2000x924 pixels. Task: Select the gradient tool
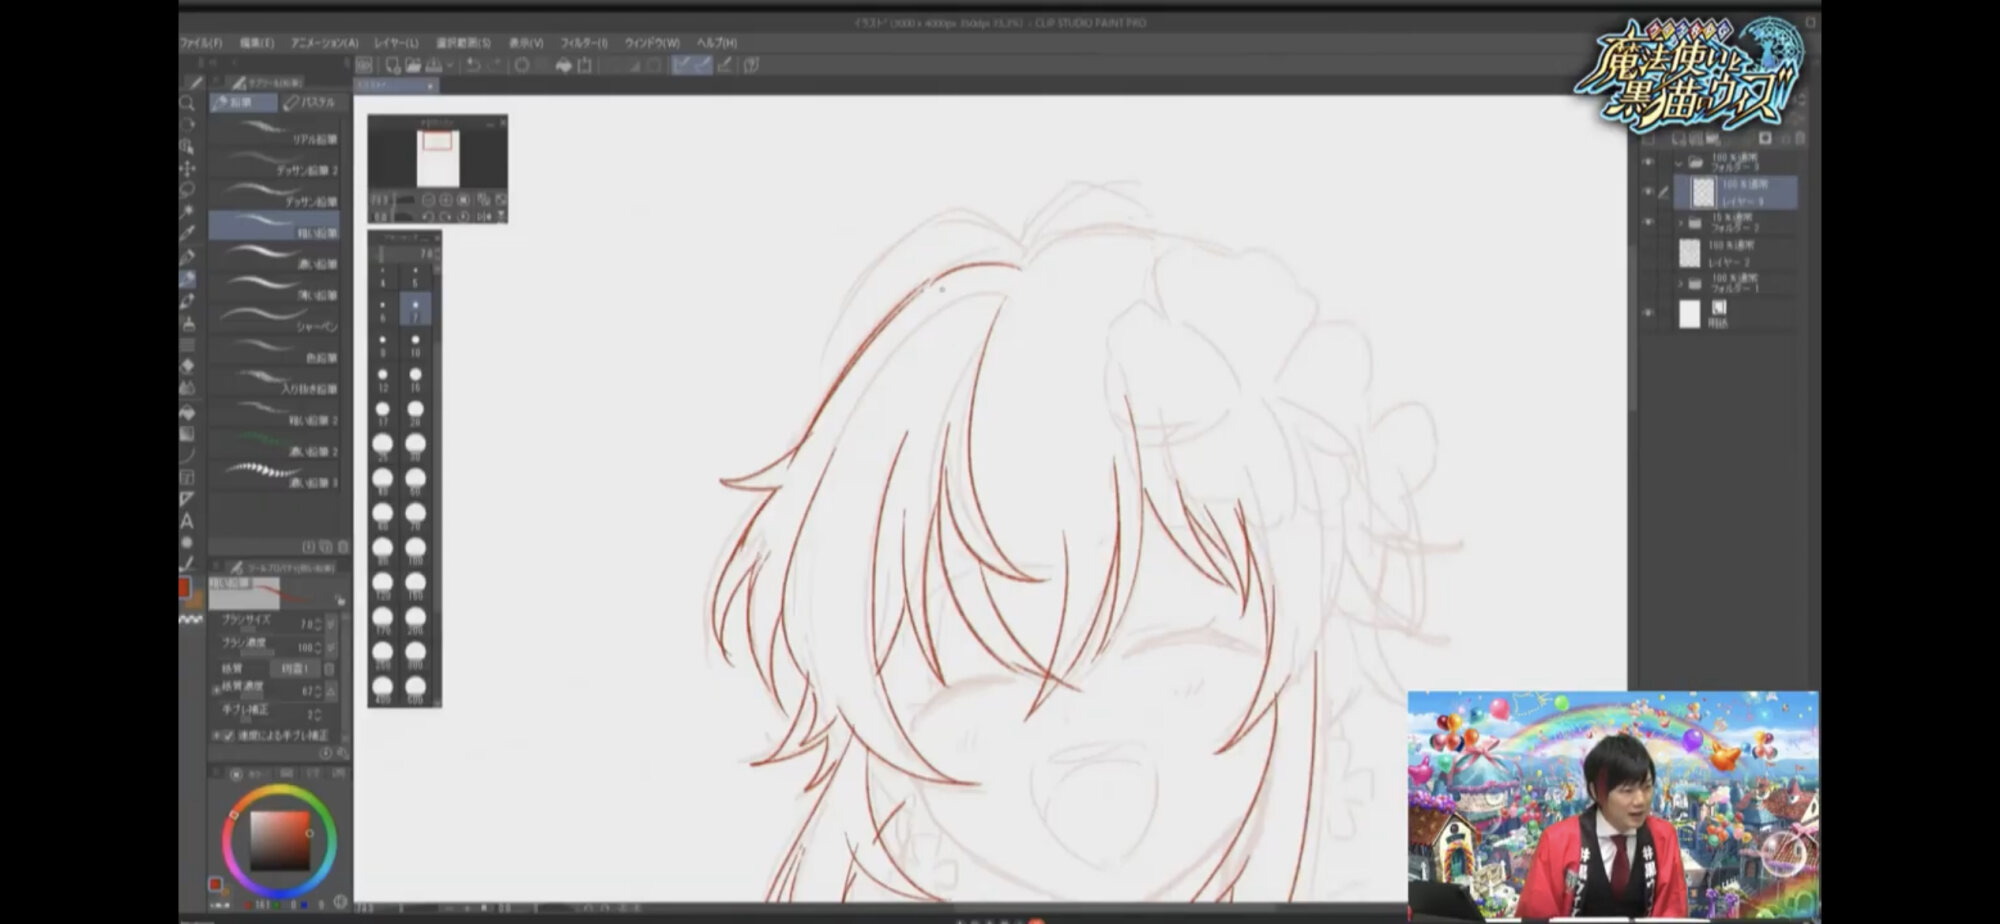[x=187, y=433]
